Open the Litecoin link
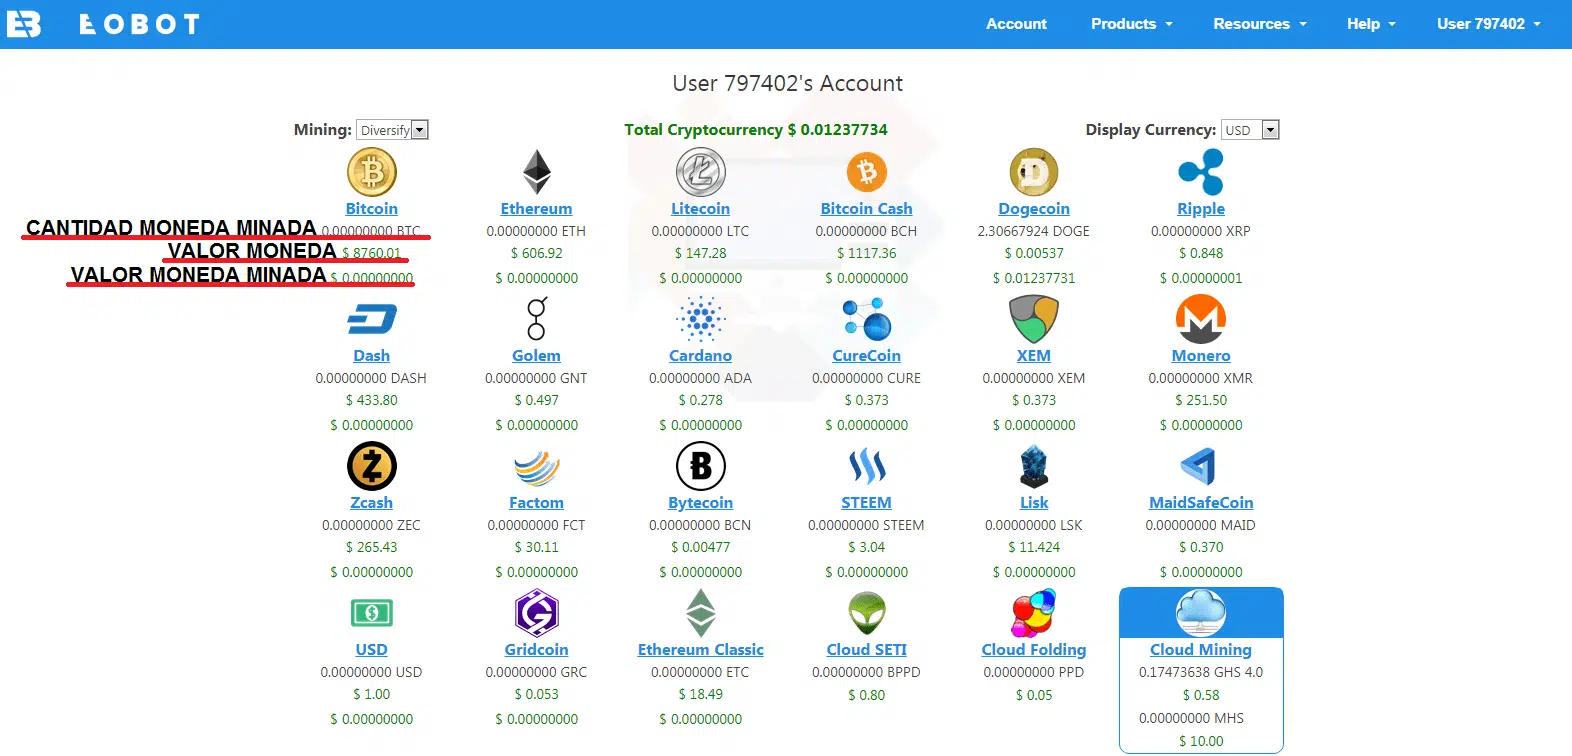The width and height of the screenshot is (1572, 756). click(700, 209)
